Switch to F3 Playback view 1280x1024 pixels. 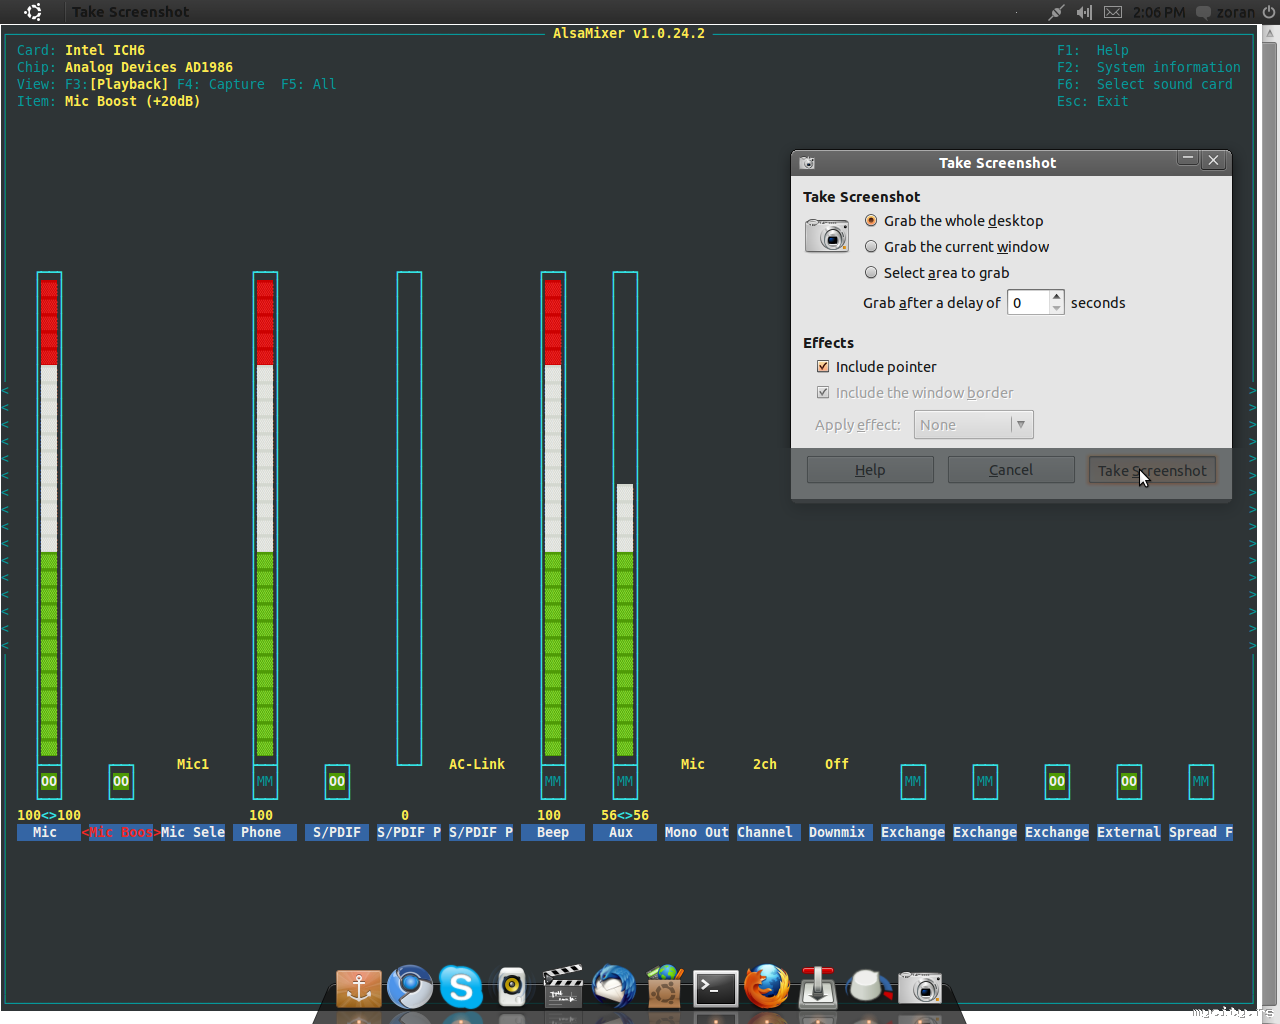[x=117, y=85]
